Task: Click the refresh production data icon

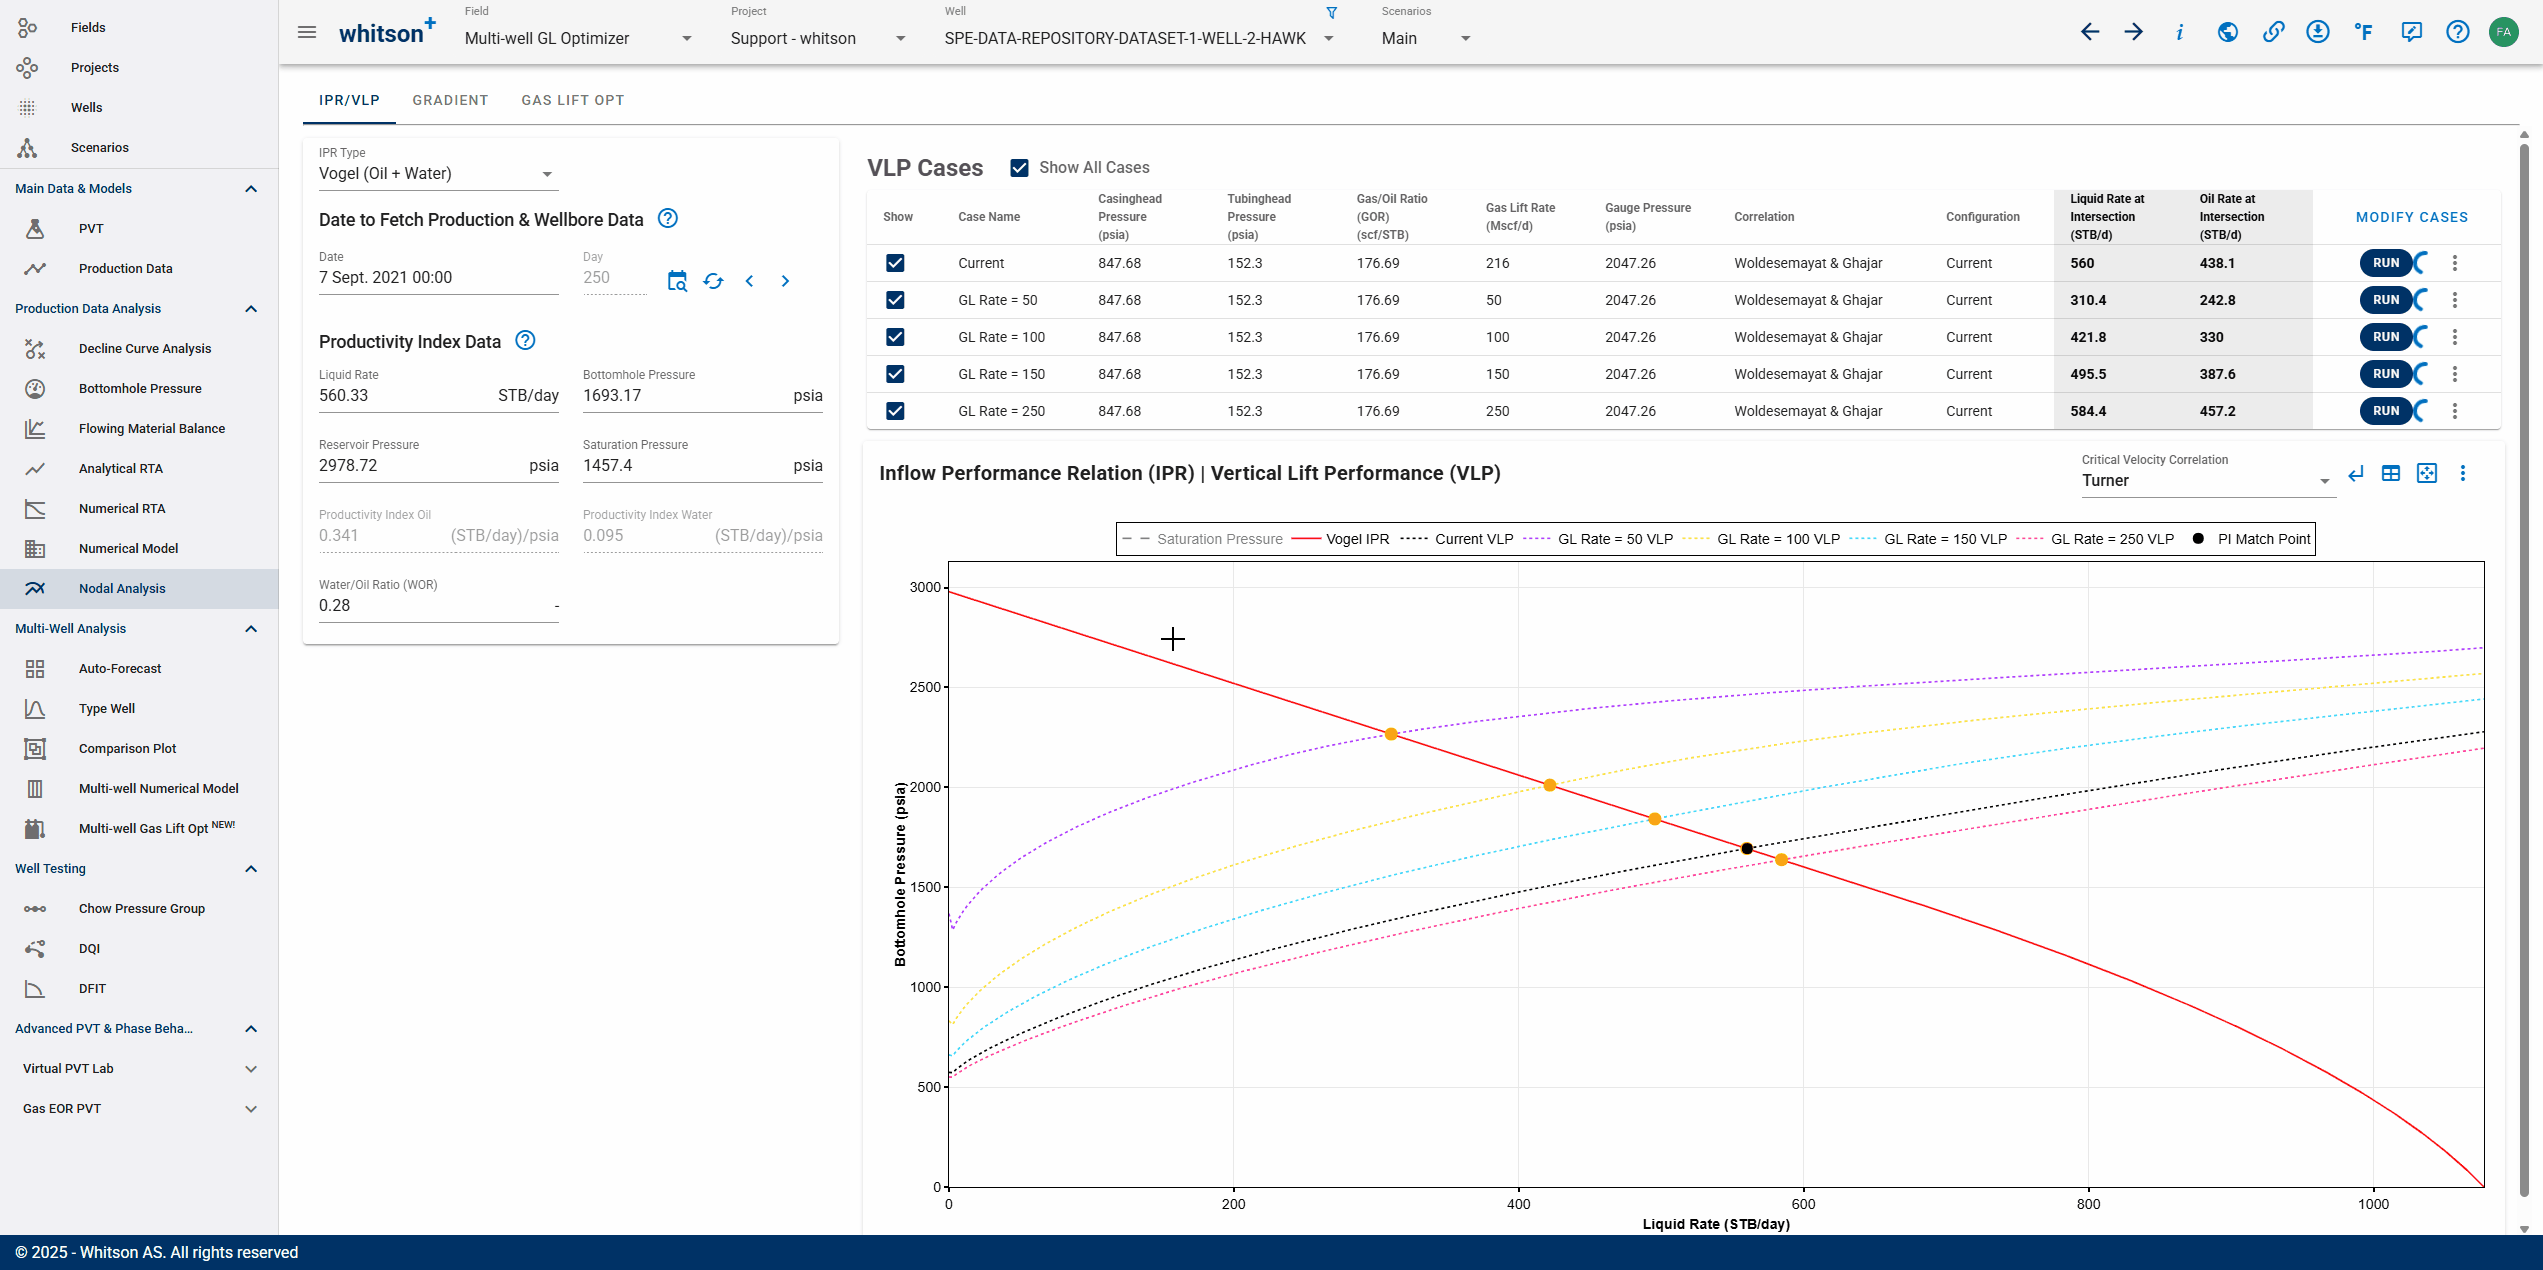Action: (x=713, y=281)
